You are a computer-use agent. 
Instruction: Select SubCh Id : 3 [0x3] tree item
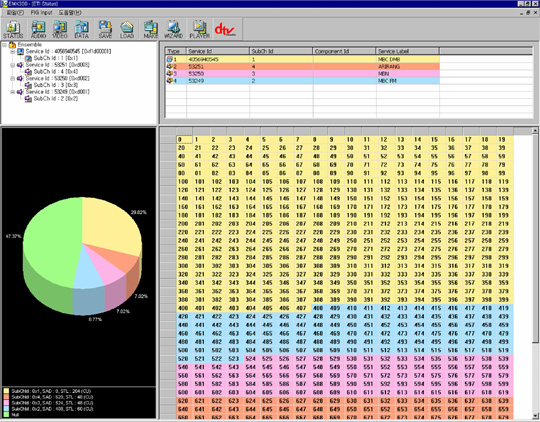[x=56, y=85]
